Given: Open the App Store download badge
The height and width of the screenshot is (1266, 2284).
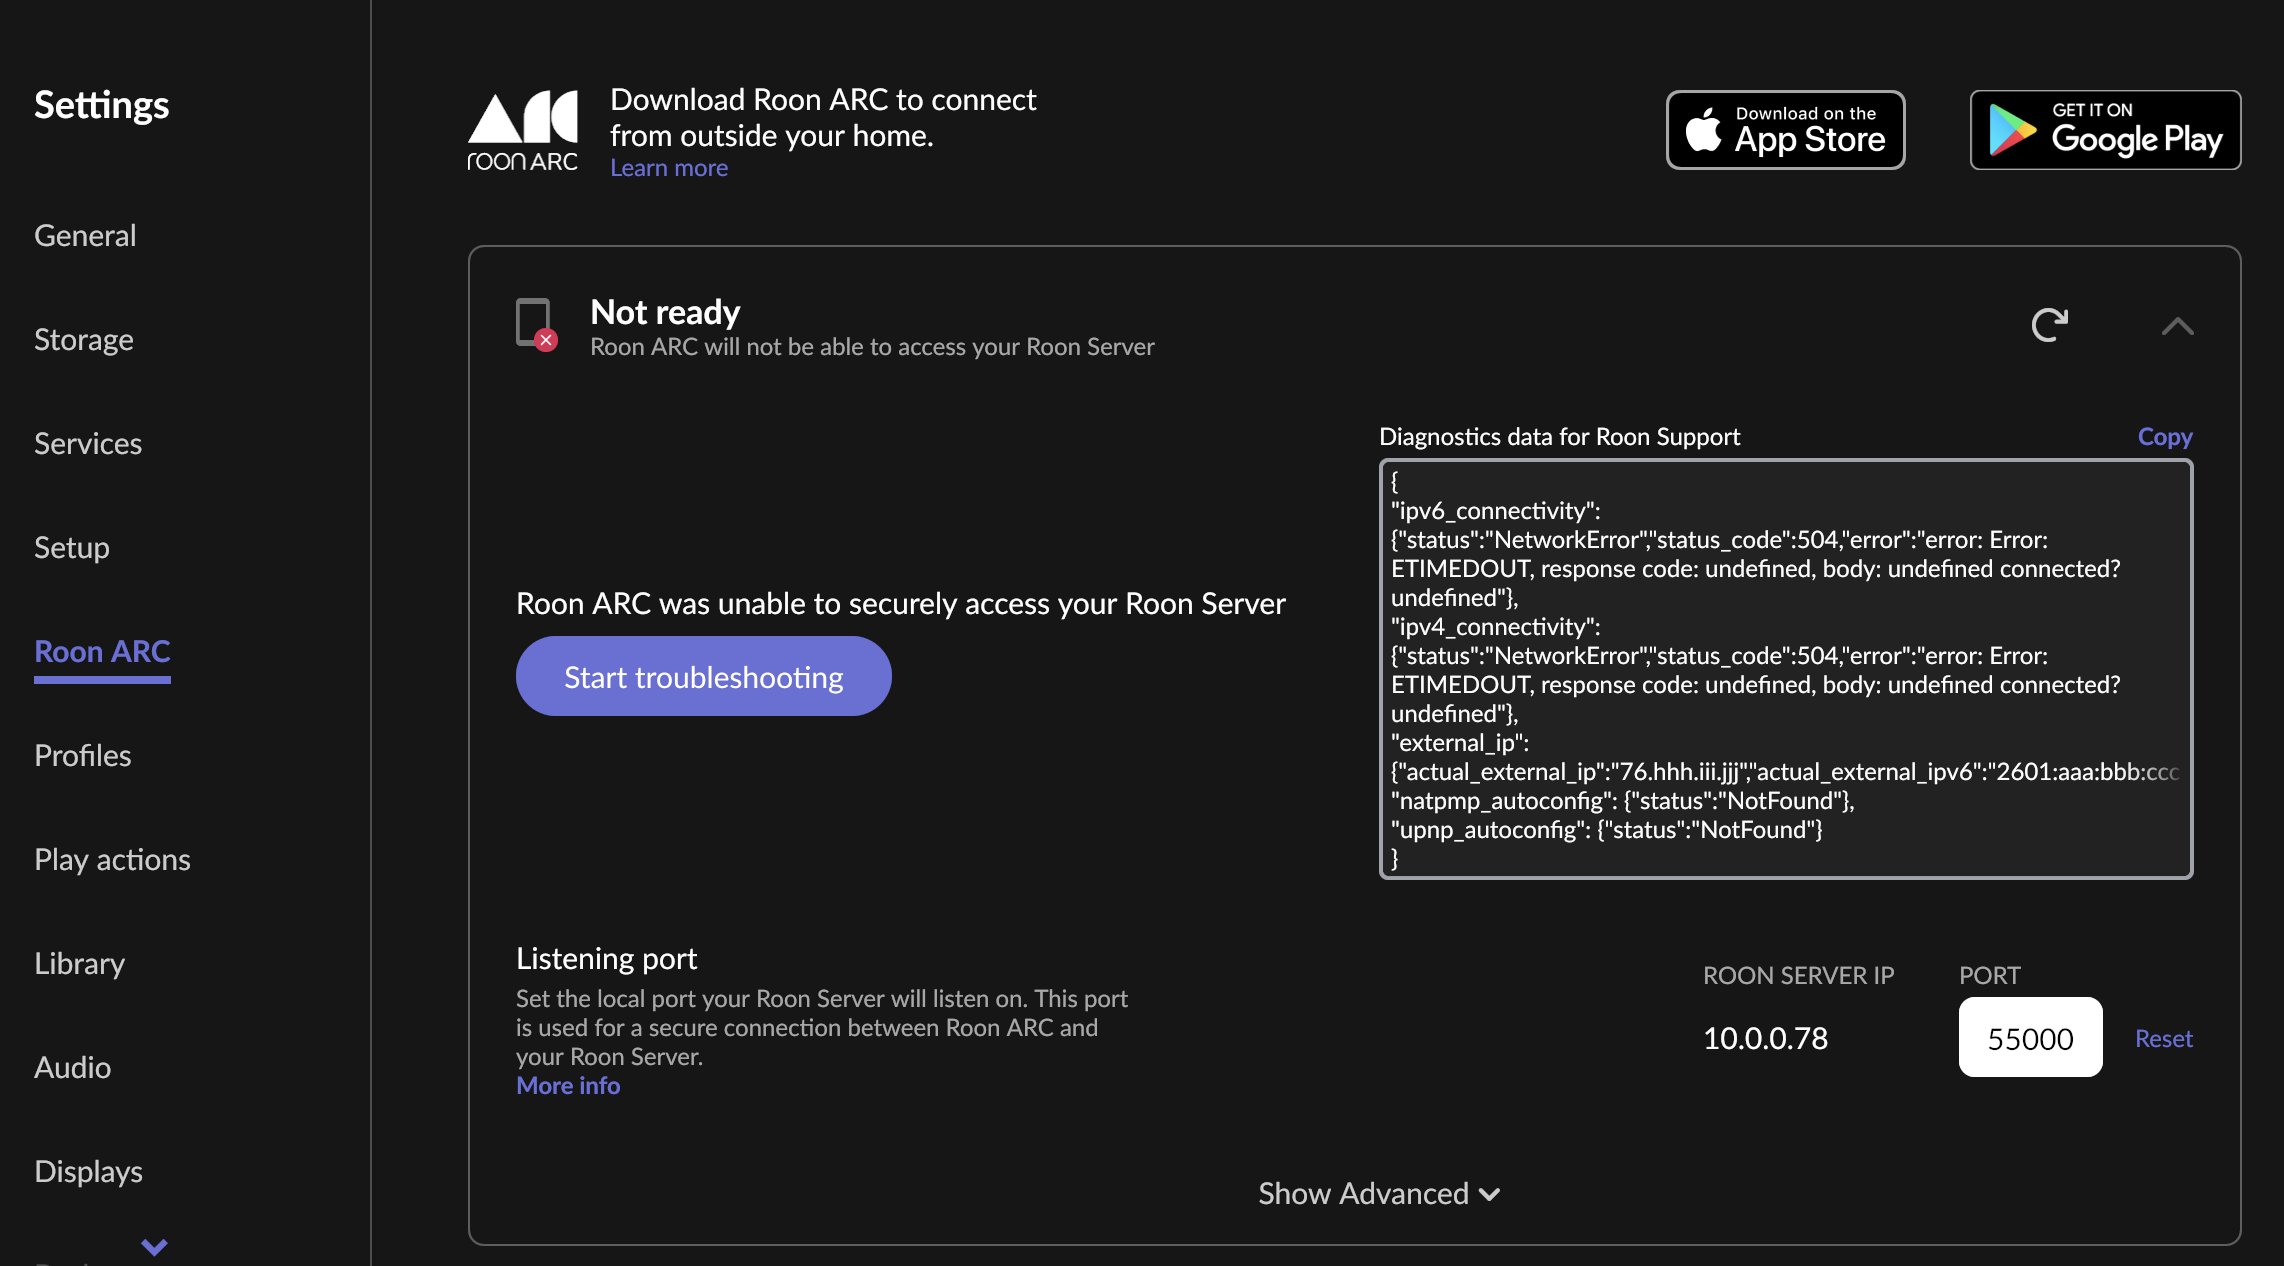Looking at the screenshot, I should 1785,130.
